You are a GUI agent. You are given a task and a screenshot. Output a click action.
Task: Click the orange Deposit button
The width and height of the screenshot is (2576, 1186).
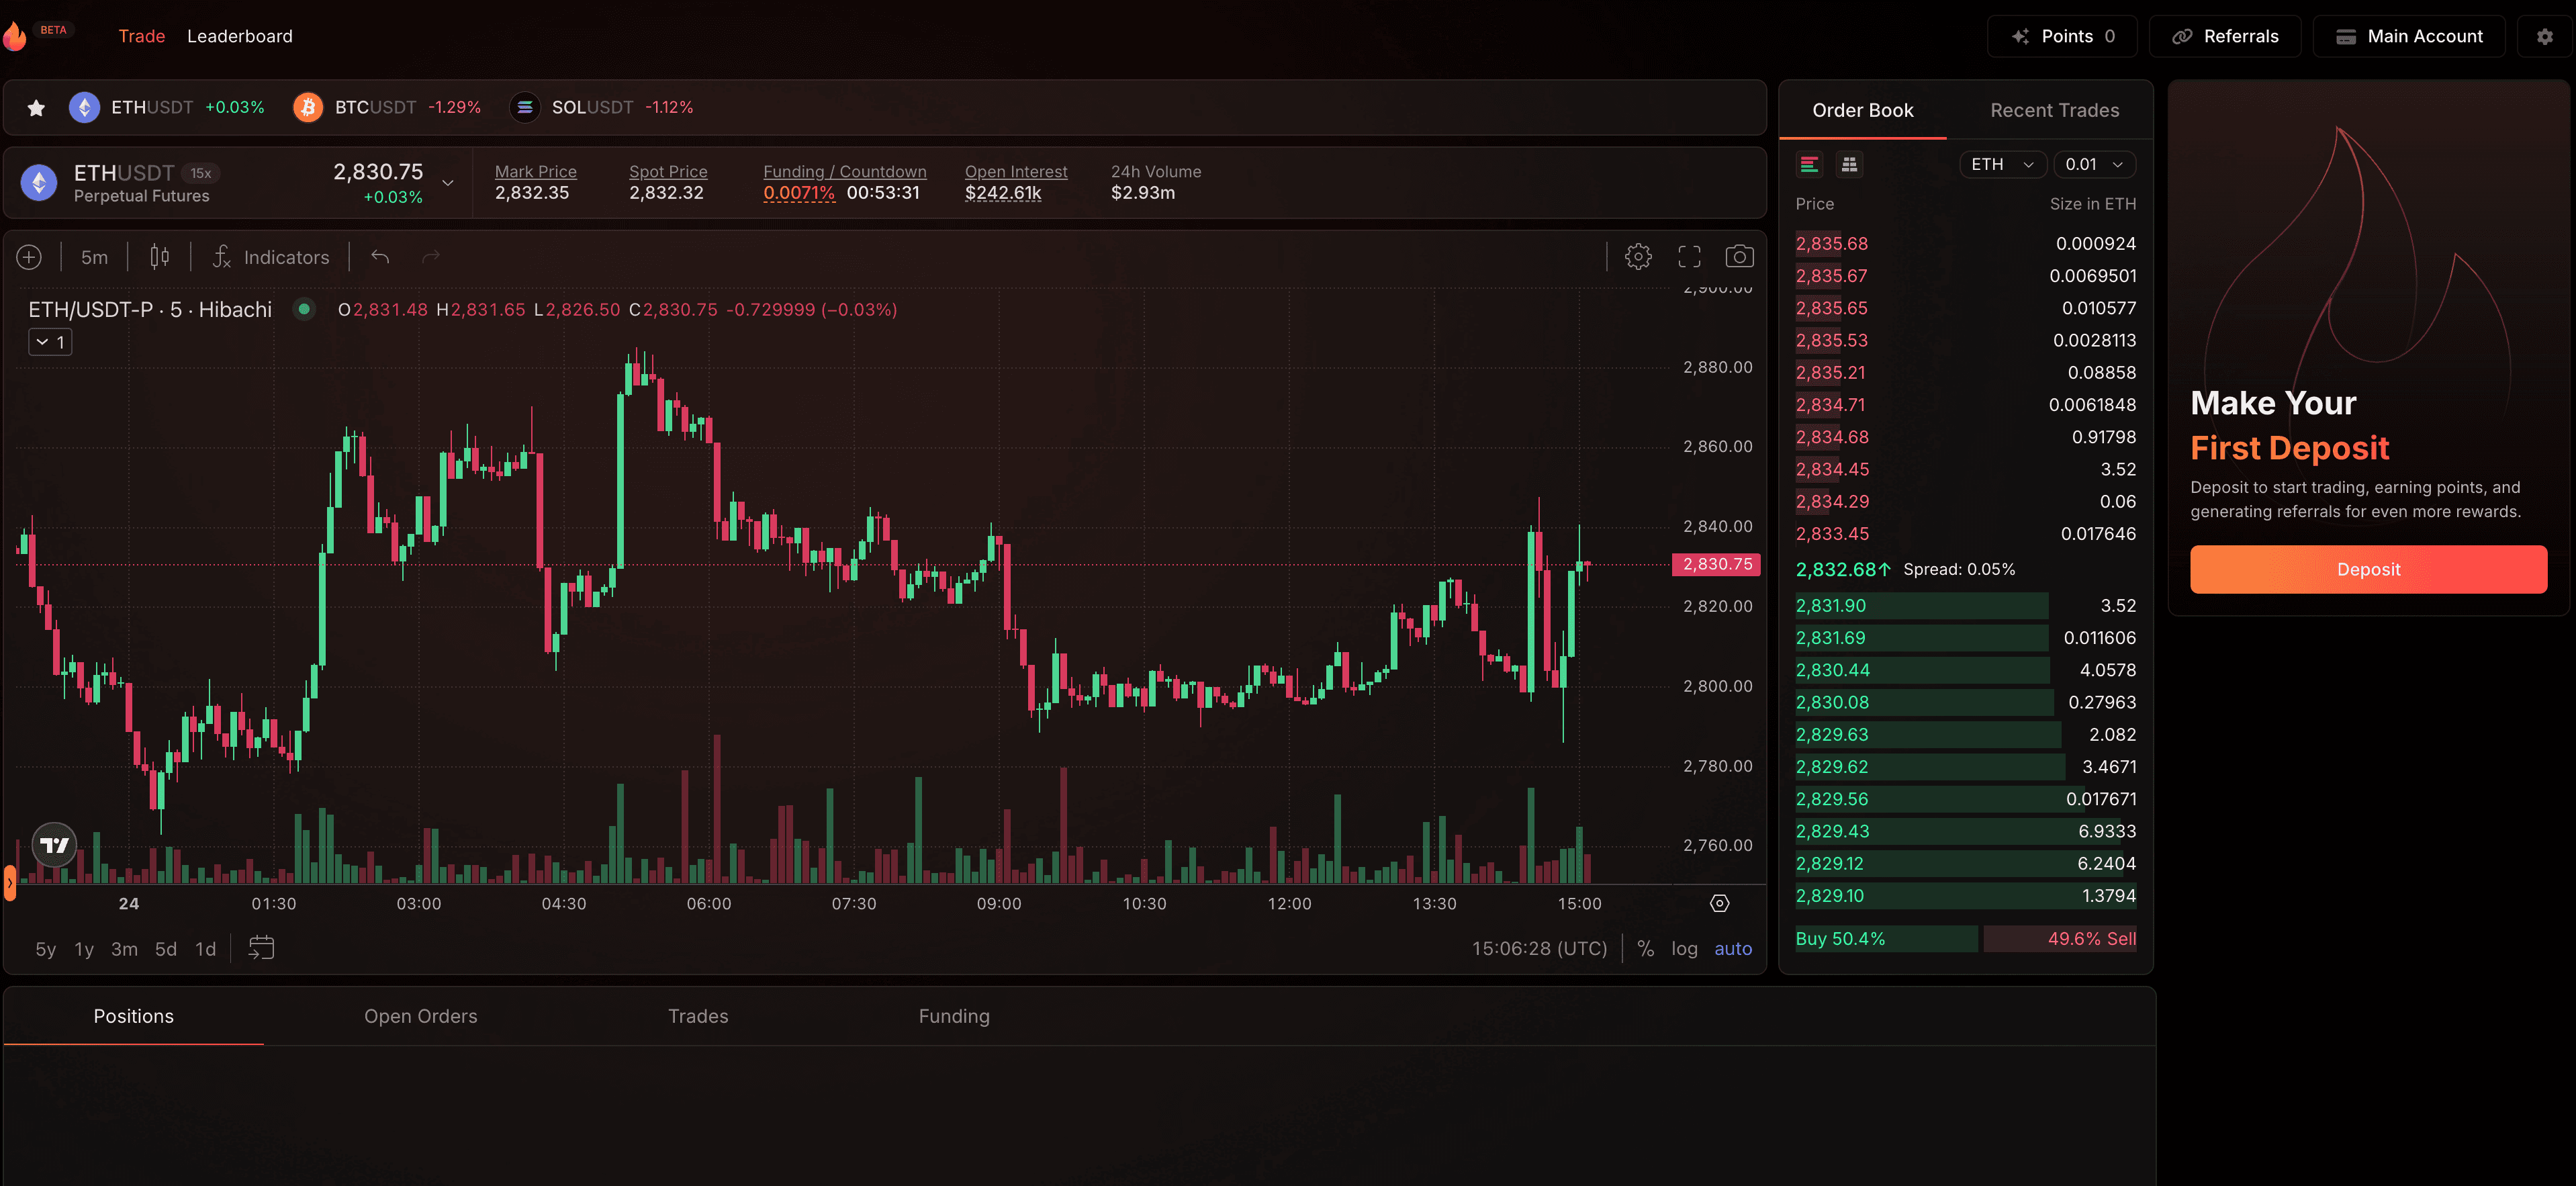[2367, 569]
